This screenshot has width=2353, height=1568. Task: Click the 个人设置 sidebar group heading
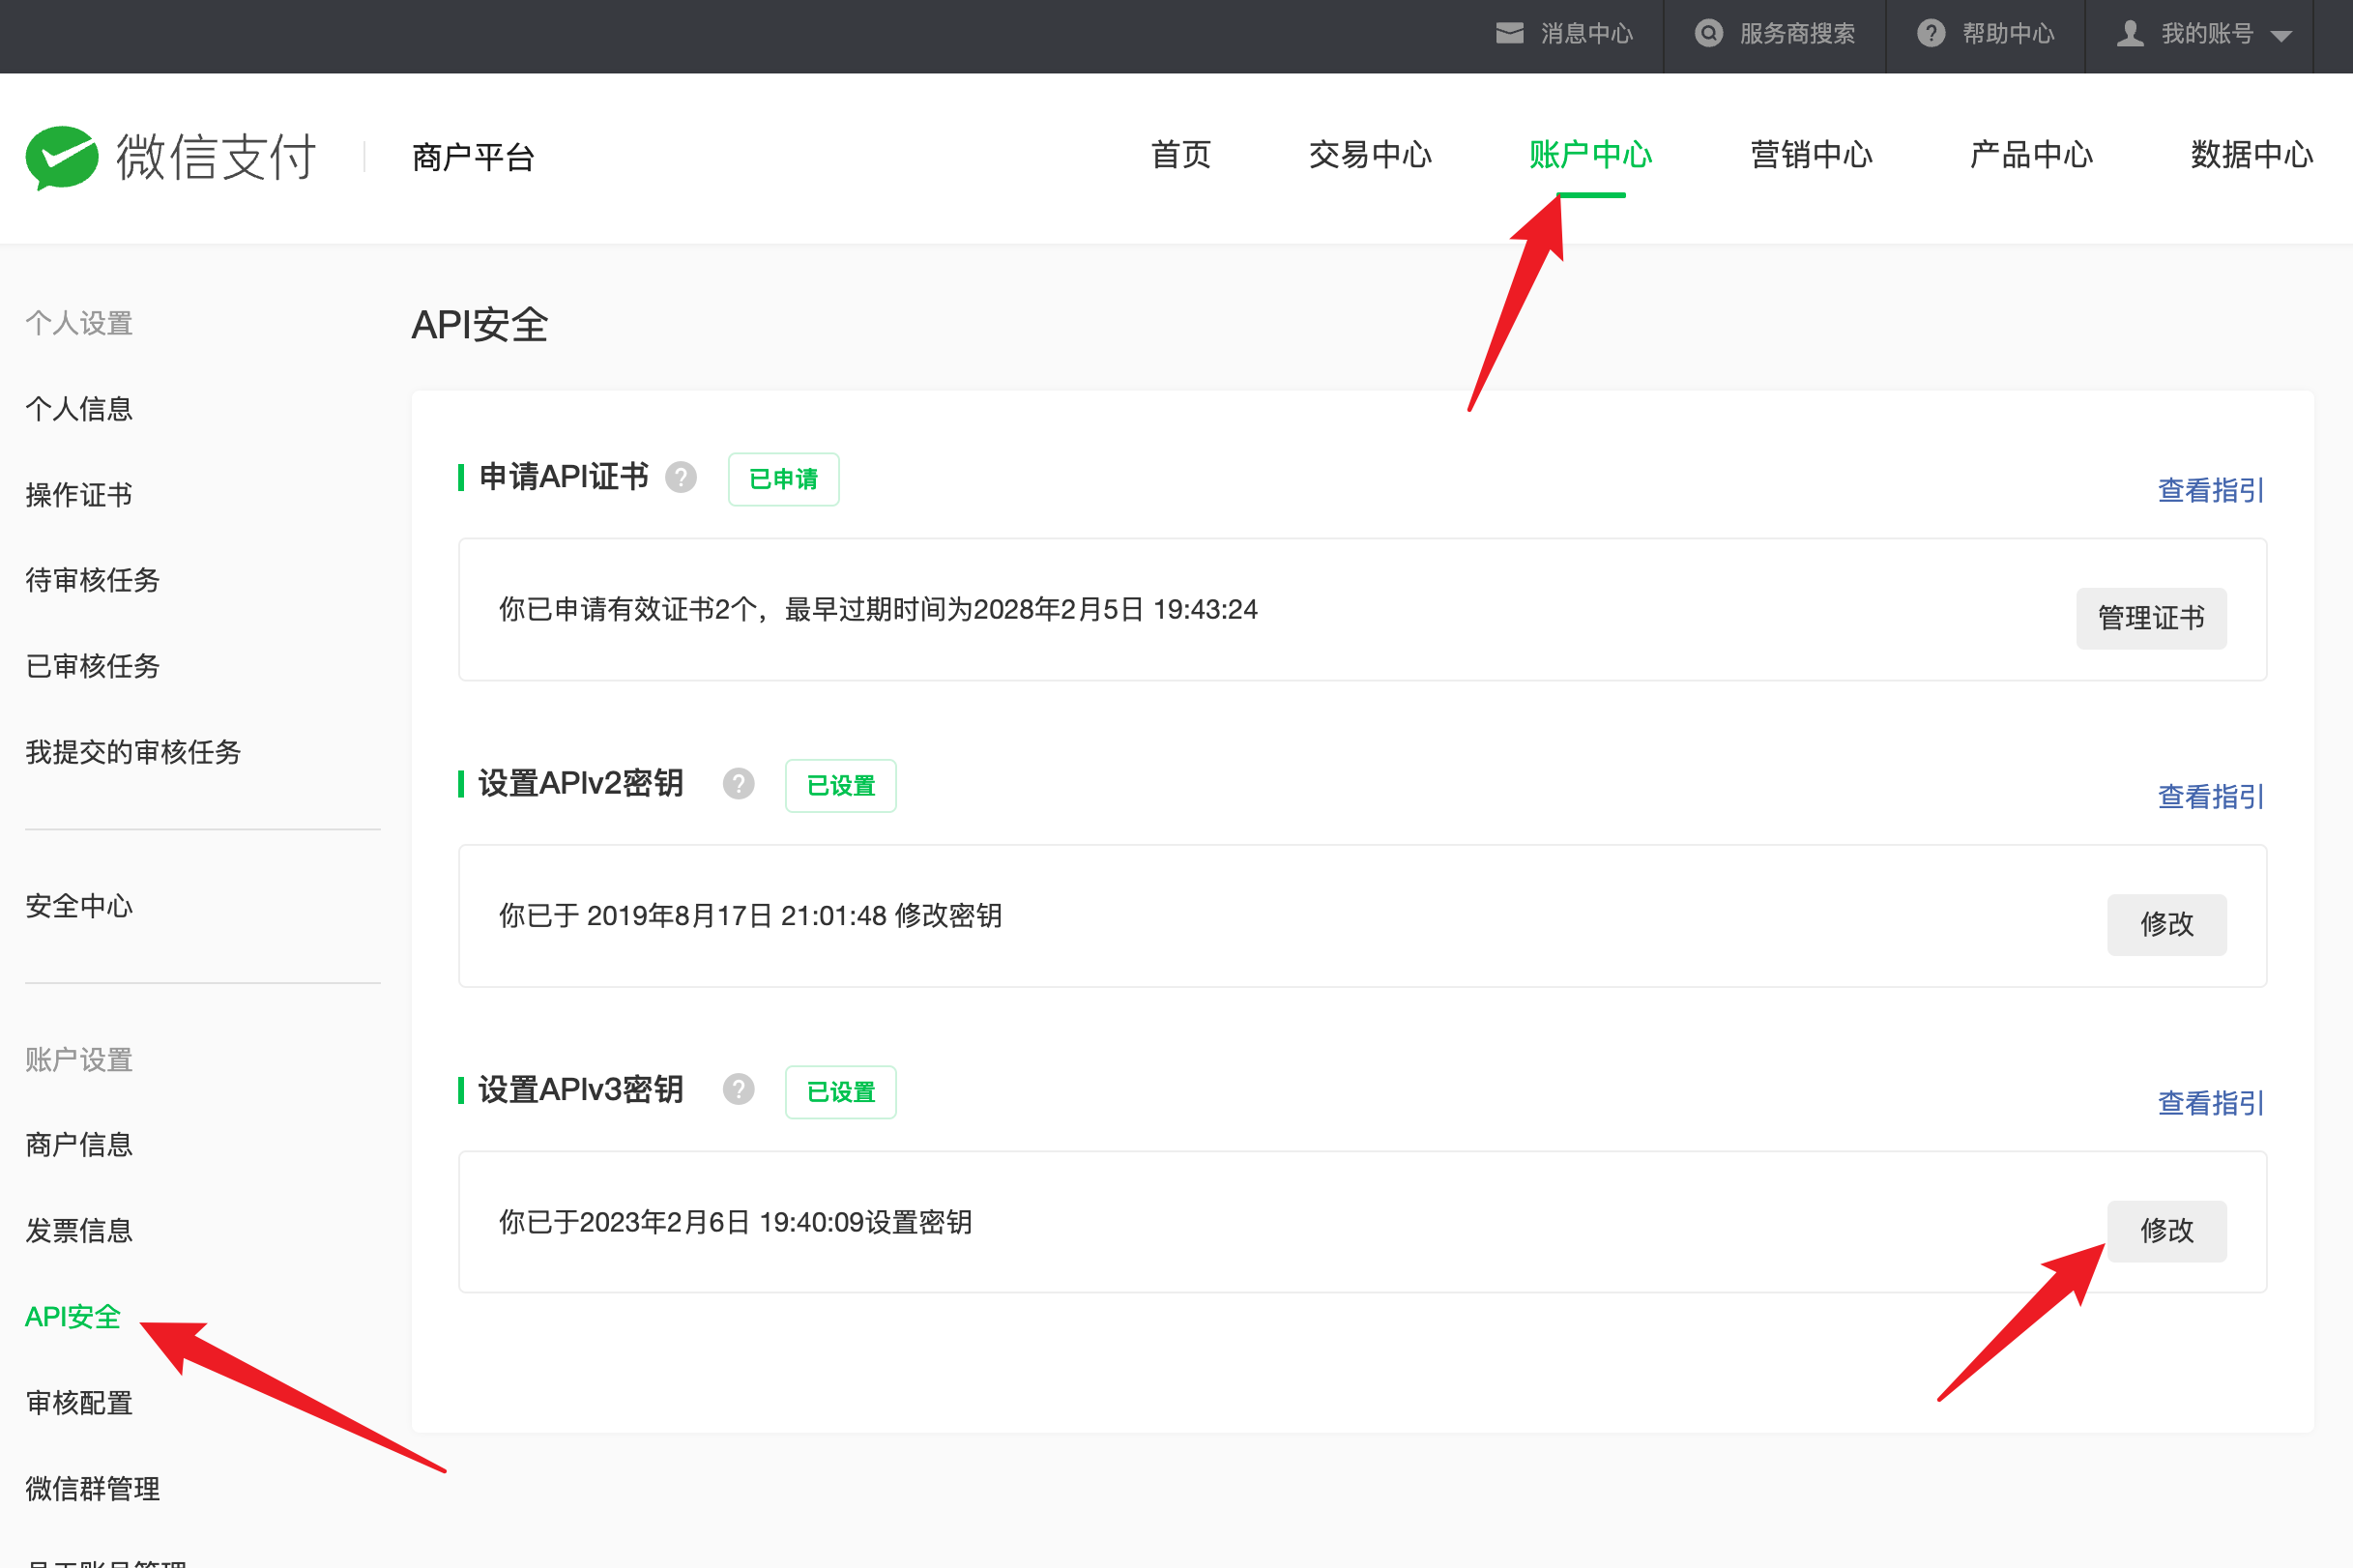tap(79, 323)
